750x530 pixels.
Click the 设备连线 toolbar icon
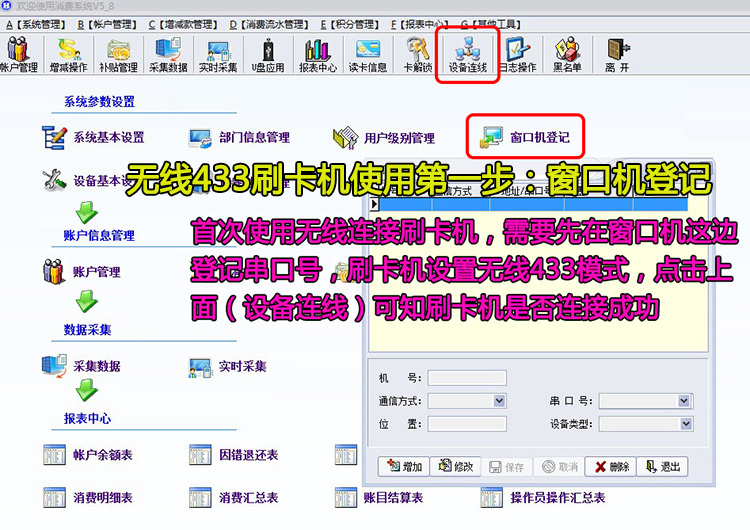click(467, 54)
